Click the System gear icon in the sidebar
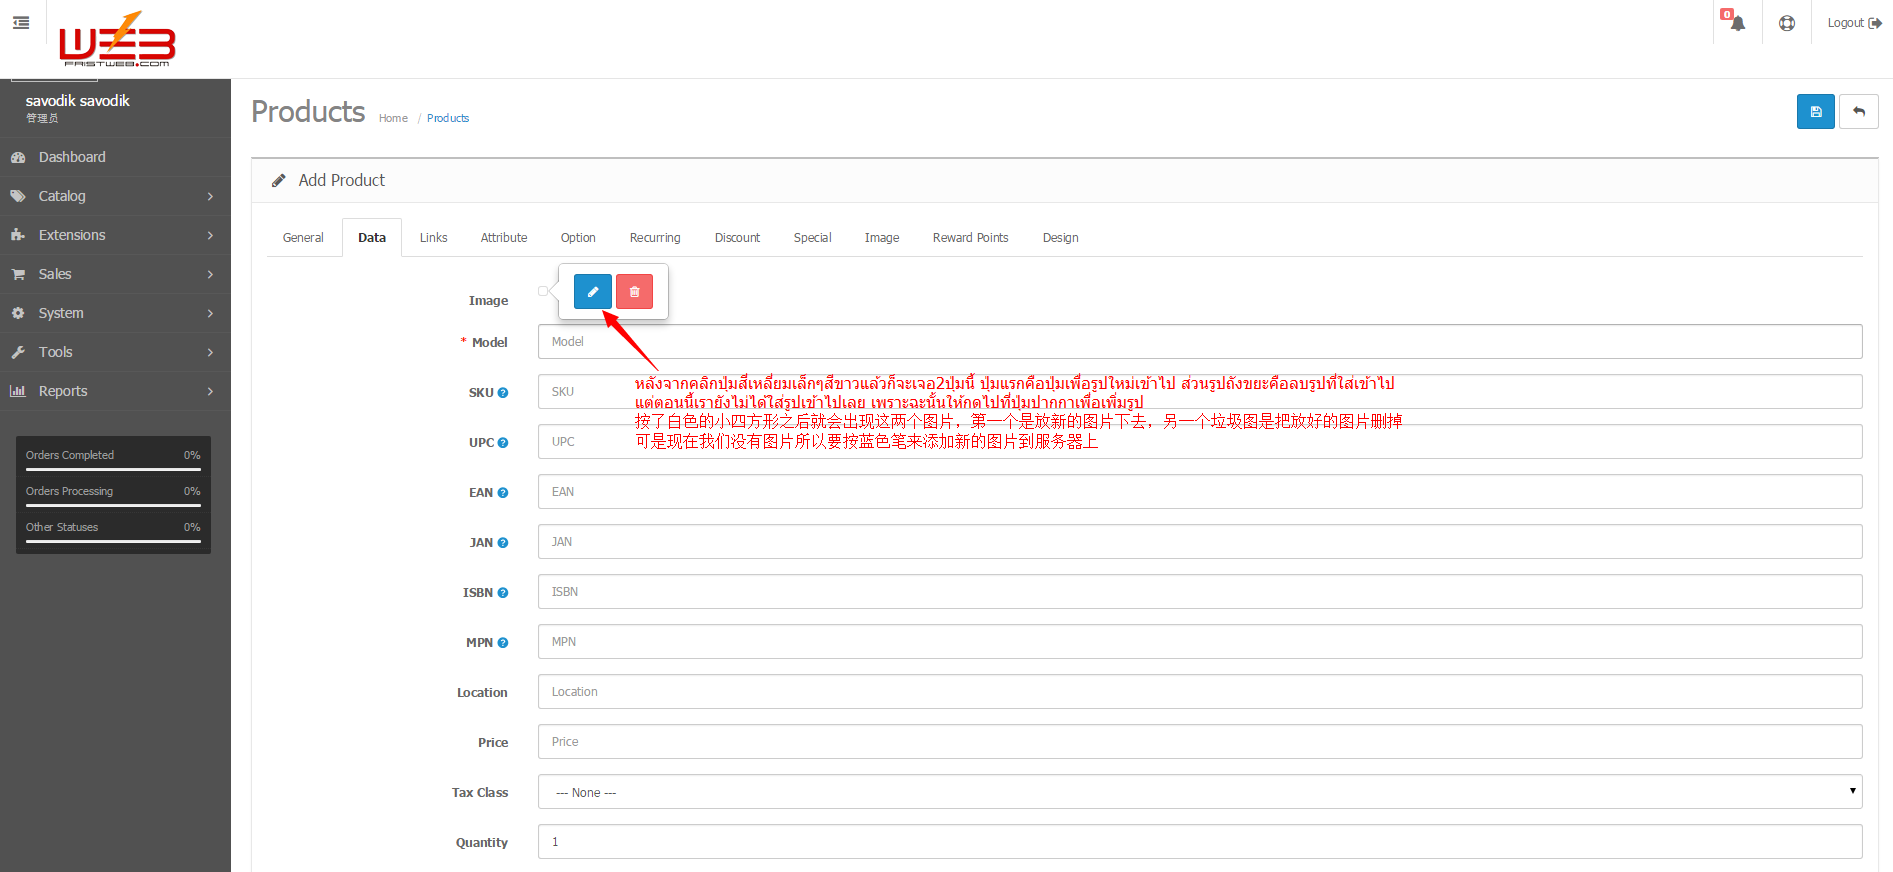This screenshot has height=872, width=1893. tap(18, 313)
